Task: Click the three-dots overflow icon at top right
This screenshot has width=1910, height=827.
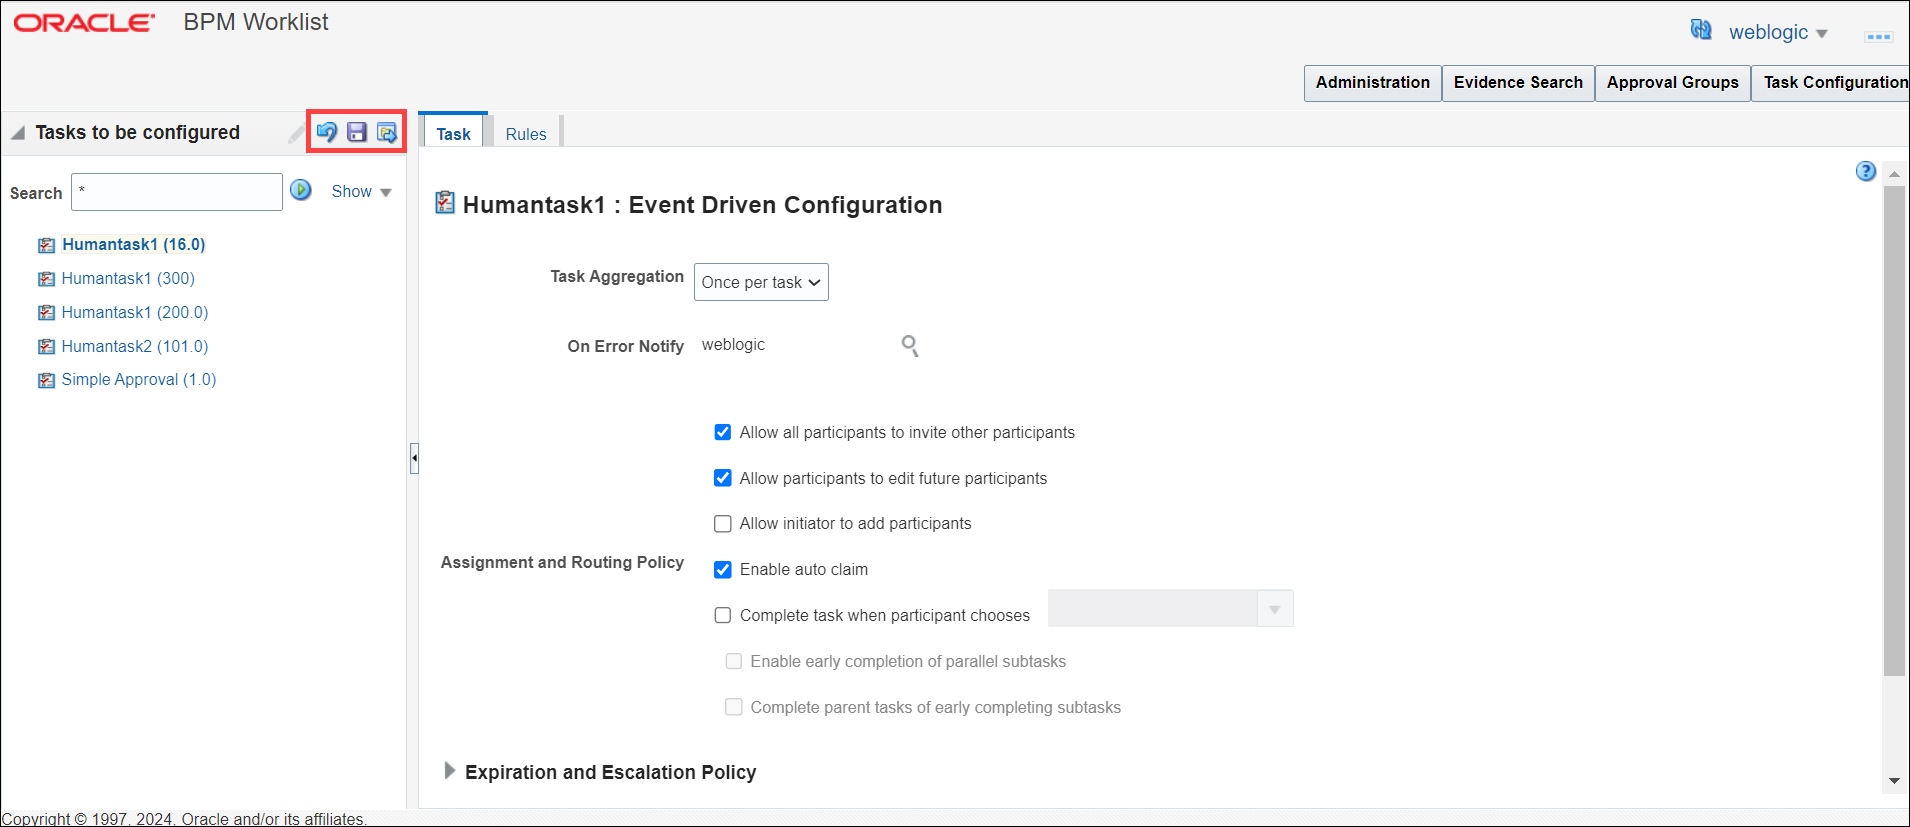Action: coord(1878,36)
